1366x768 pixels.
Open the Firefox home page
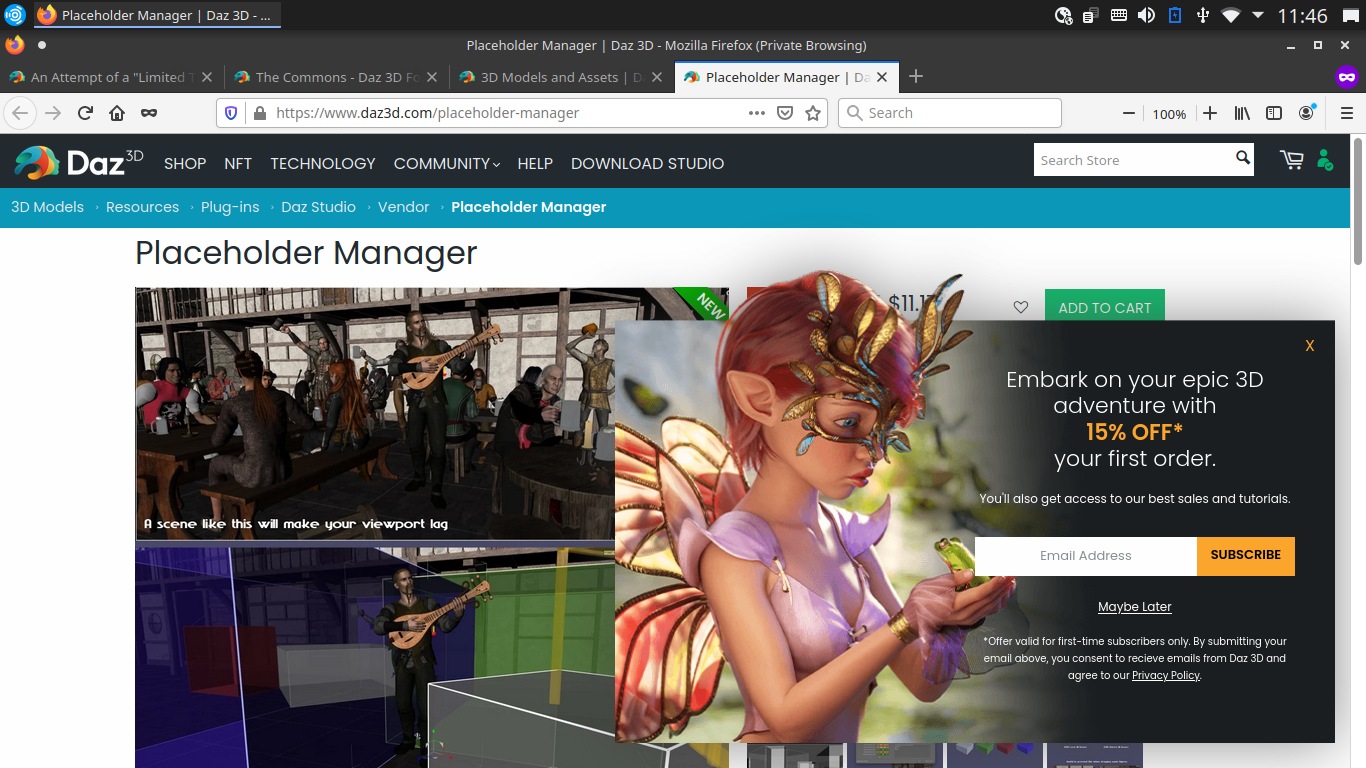click(117, 113)
